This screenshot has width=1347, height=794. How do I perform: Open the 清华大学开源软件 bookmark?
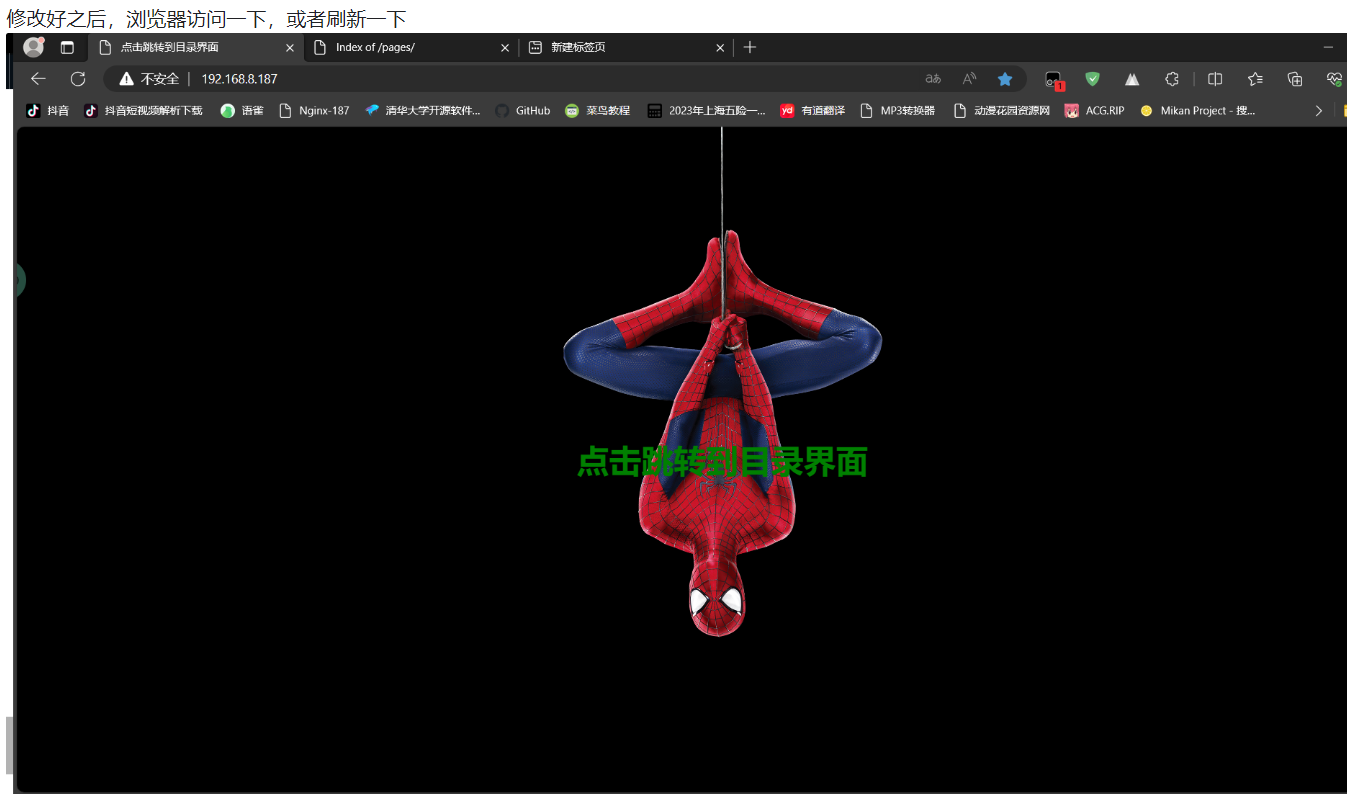tap(423, 111)
